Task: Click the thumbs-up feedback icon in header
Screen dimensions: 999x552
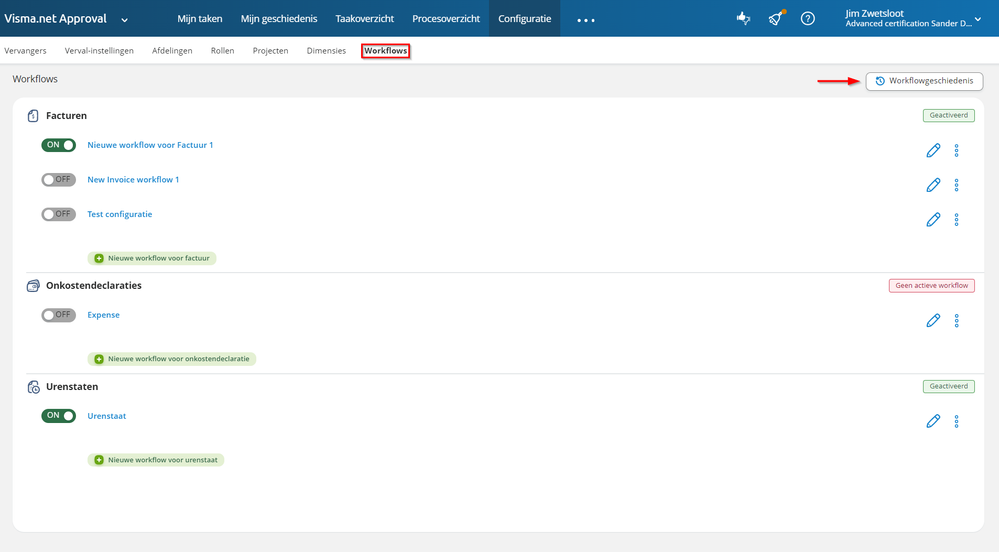Action: tap(743, 18)
